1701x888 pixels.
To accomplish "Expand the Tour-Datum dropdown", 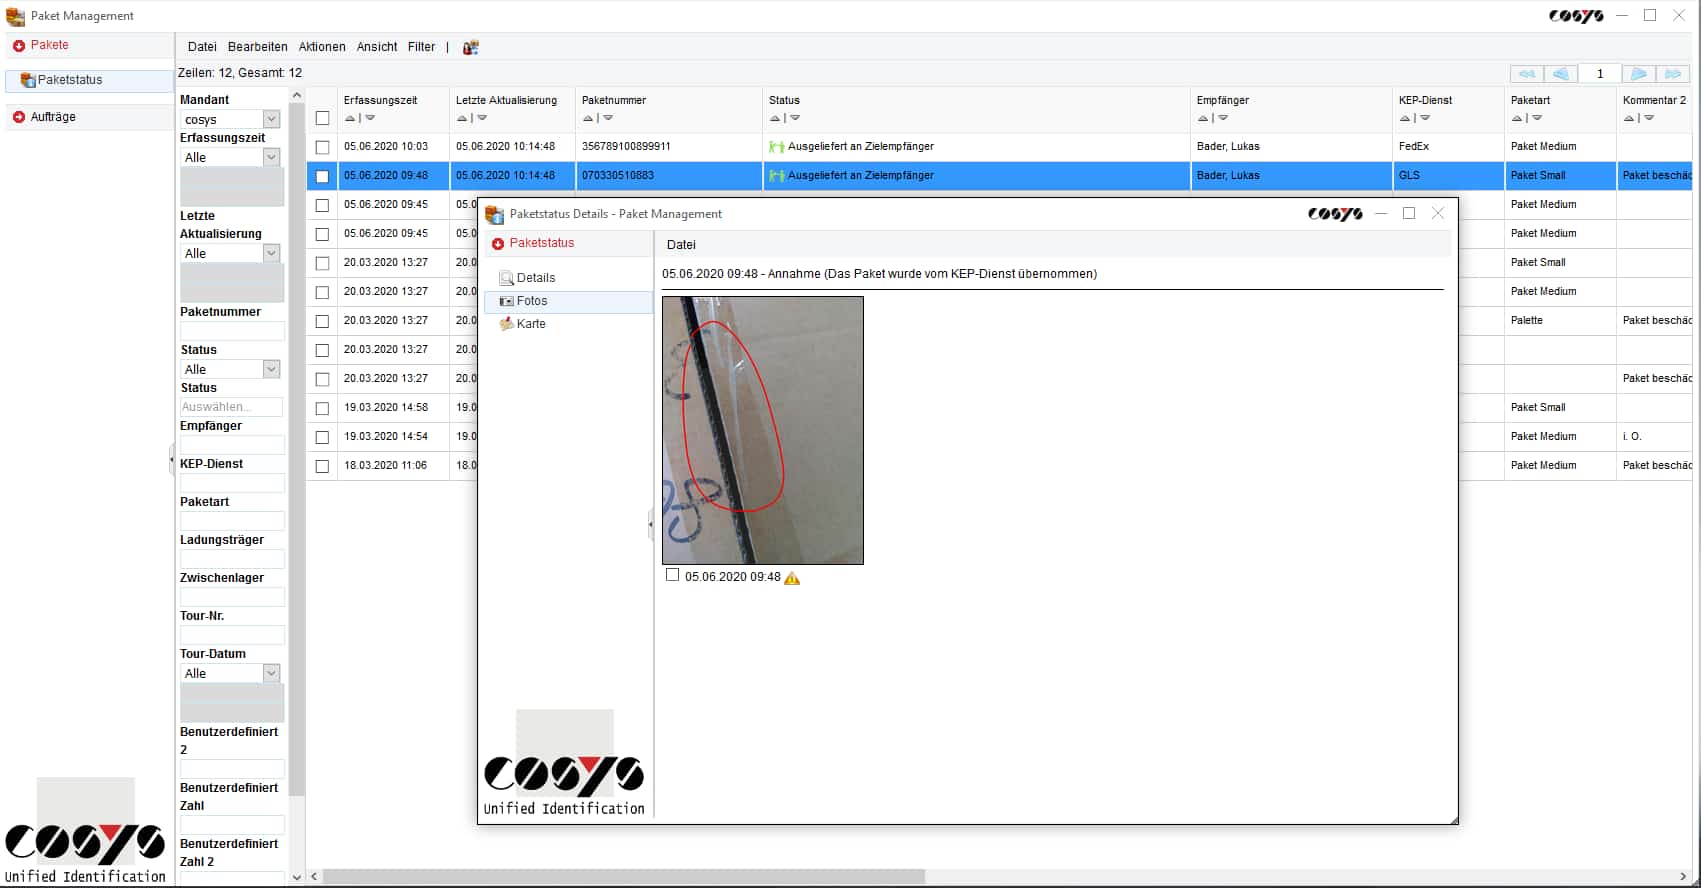I will (271, 674).
